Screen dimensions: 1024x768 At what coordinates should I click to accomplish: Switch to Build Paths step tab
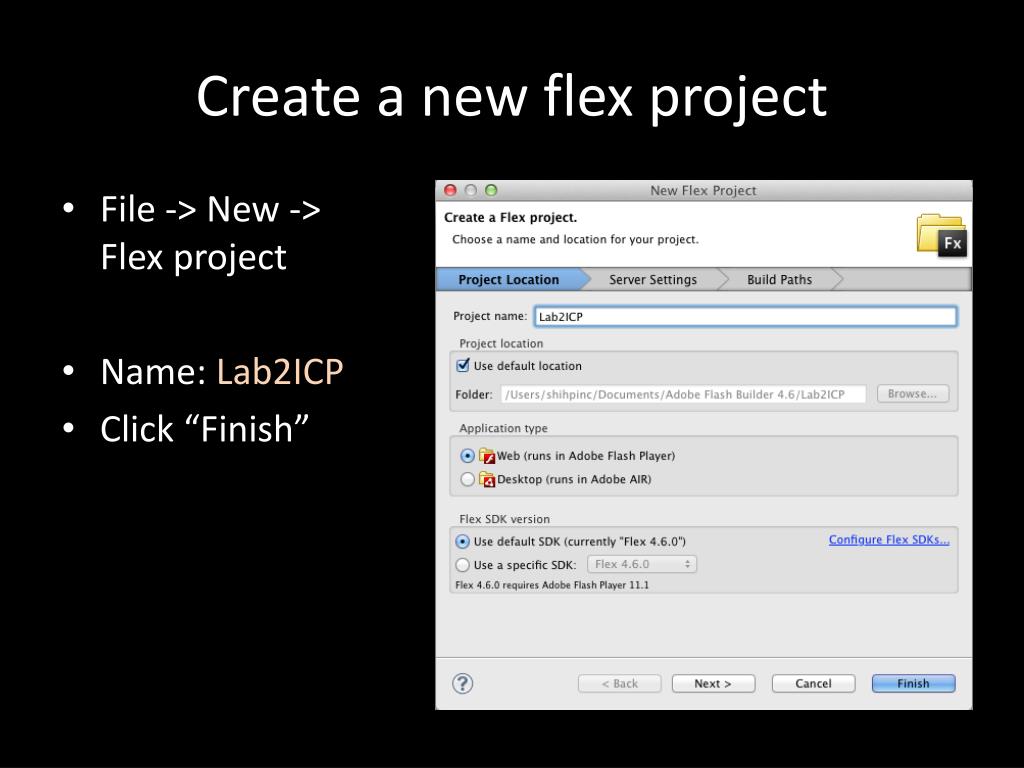(x=780, y=280)
